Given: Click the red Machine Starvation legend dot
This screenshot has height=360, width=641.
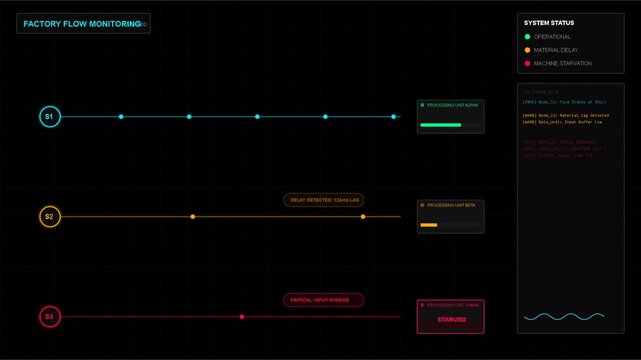Looking at the screenshot, I should click(527, 63).
